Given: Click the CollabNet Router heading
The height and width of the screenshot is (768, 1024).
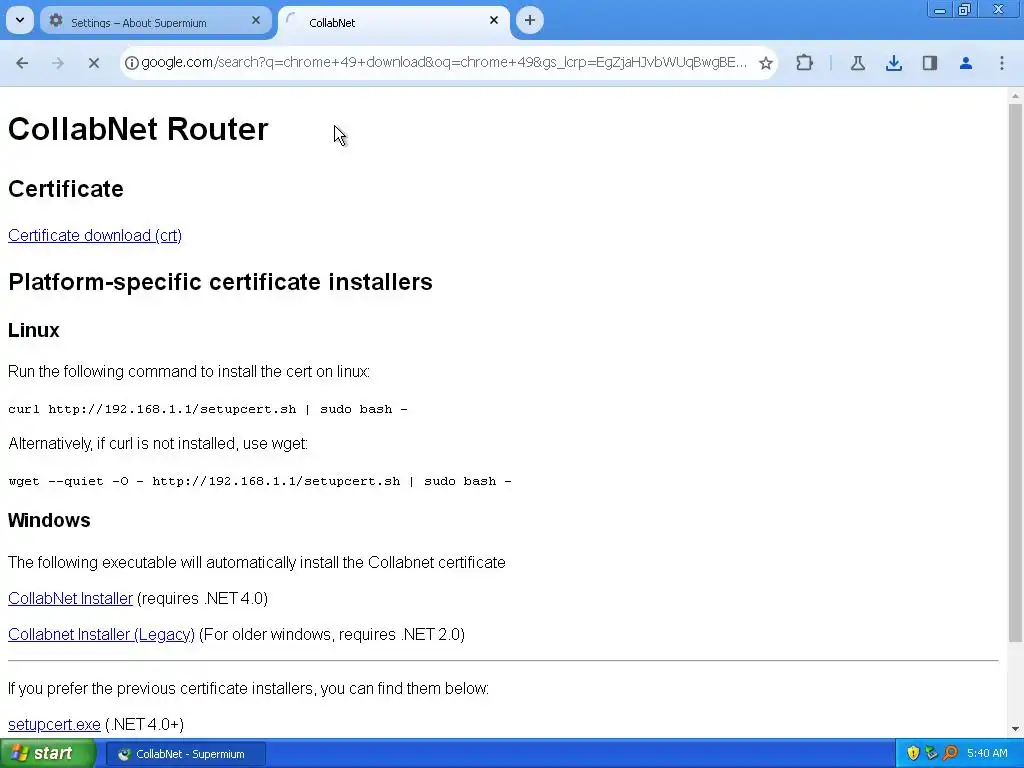Looking at the screenshot, I should tap(138, 129).
